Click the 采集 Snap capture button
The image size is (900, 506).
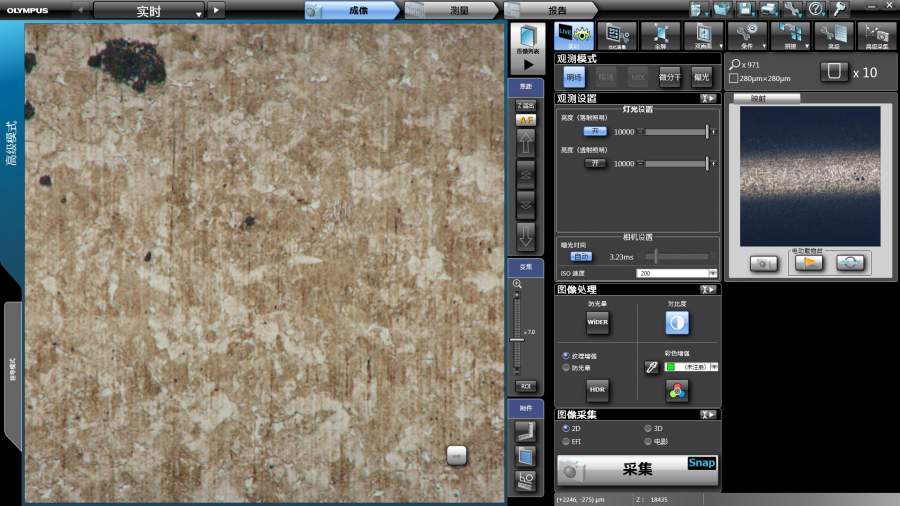click(x=637, y=470)
